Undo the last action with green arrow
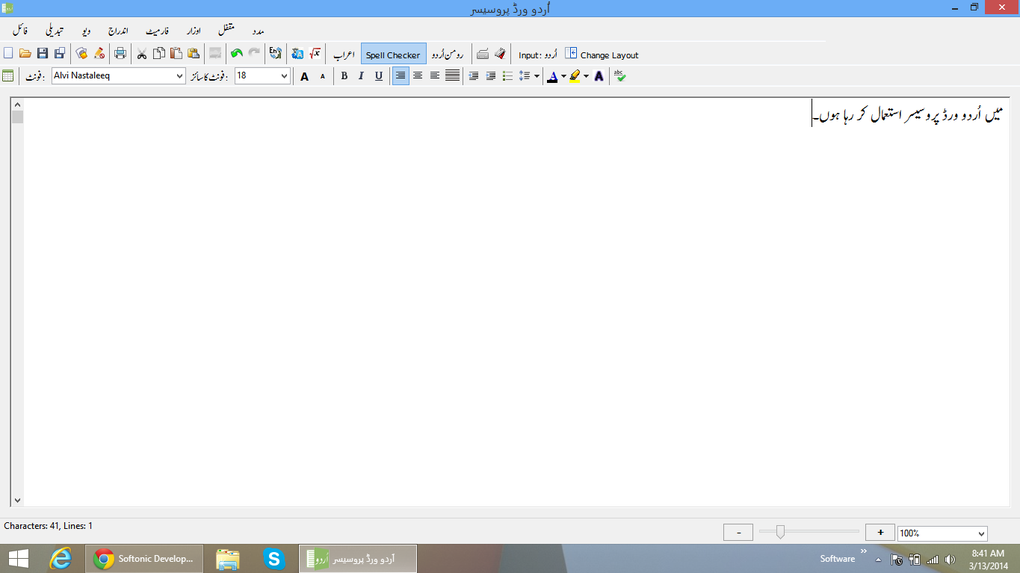Viewport: 1020px width, 573px height. [236, 53]
